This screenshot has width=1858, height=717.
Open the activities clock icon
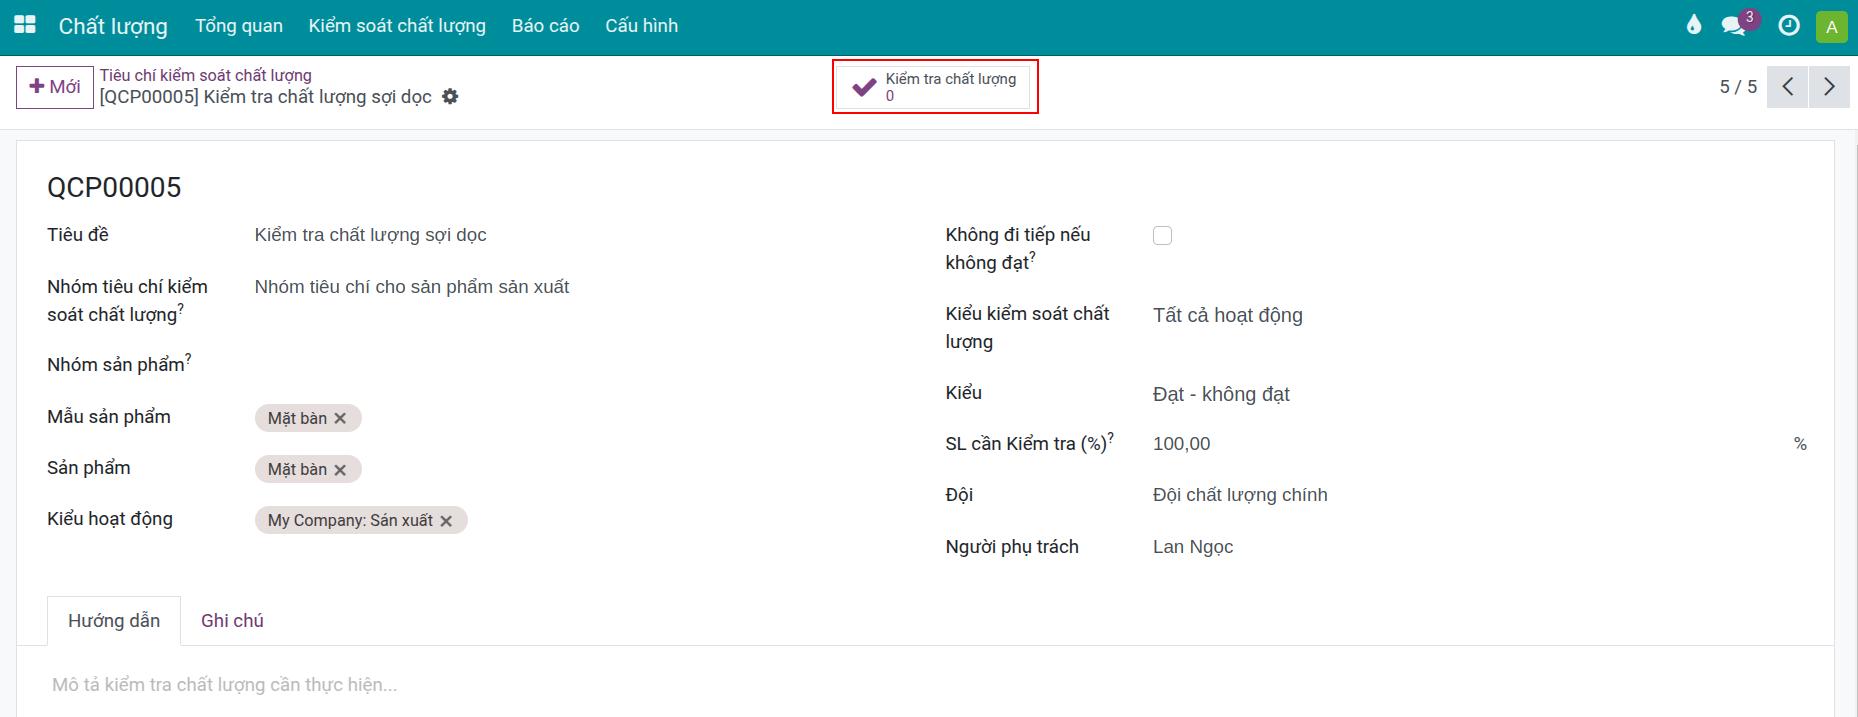click(1789, 26)
